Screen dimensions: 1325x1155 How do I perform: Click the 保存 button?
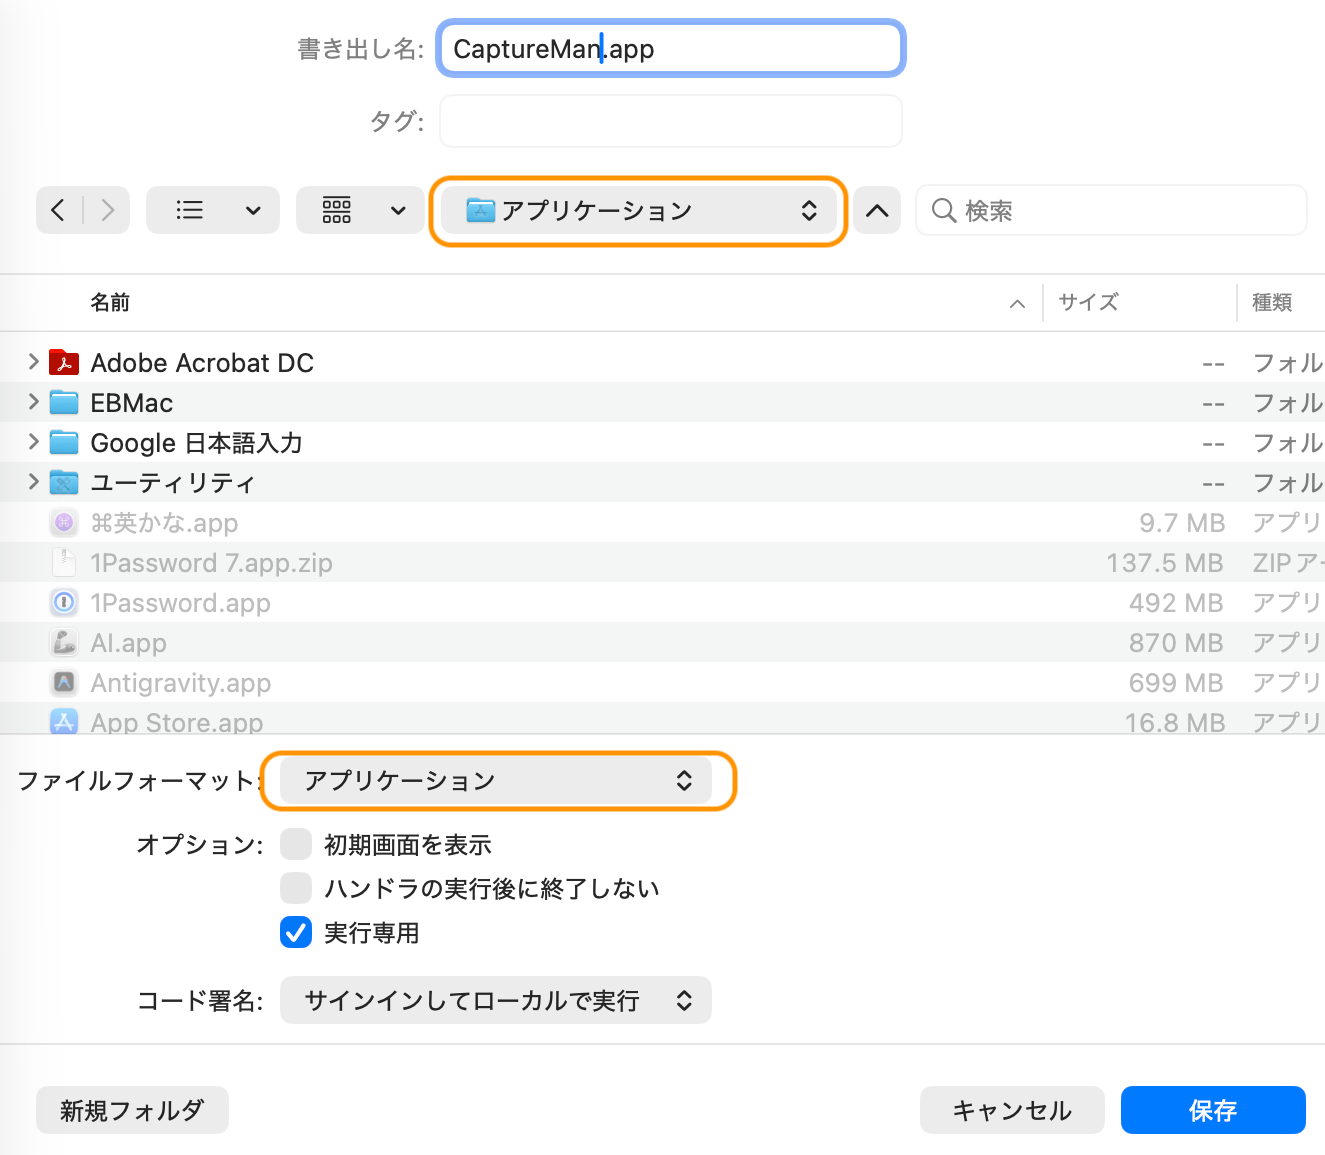1212,1110
